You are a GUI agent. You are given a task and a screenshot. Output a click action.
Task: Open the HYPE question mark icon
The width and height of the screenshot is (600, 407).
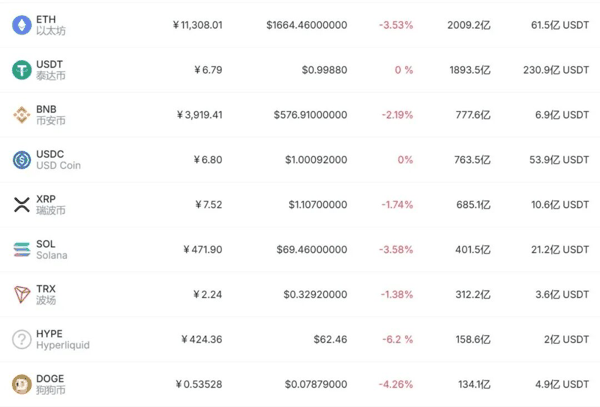[x=22, y=339]
